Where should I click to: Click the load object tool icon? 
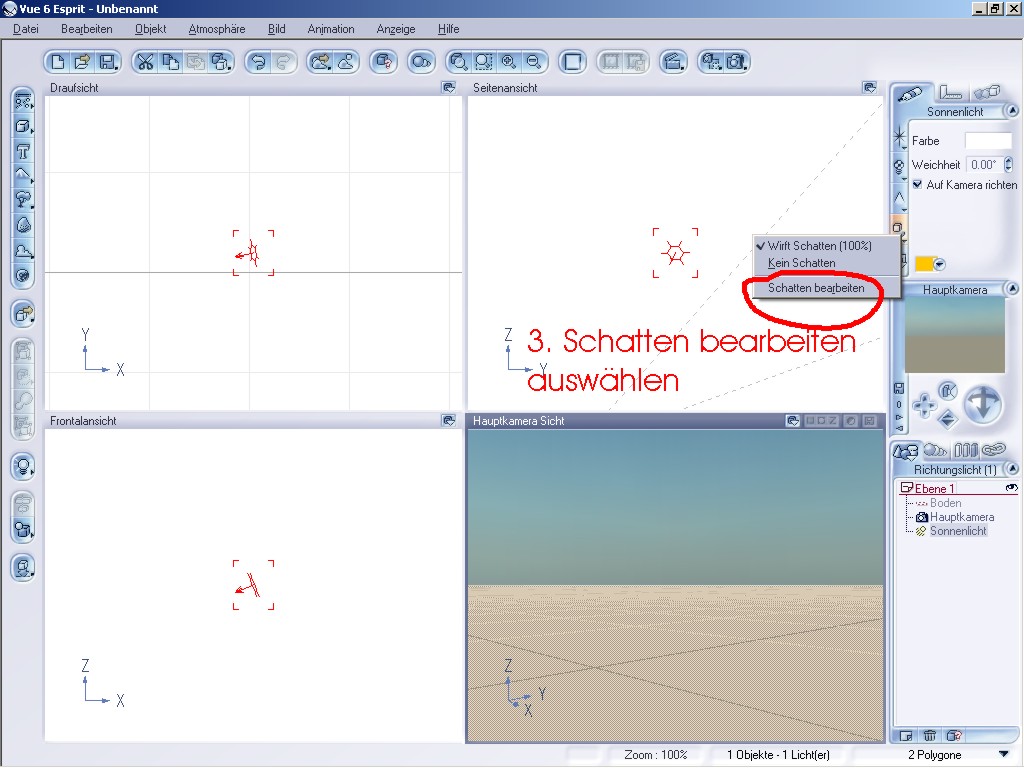(23, 313)
